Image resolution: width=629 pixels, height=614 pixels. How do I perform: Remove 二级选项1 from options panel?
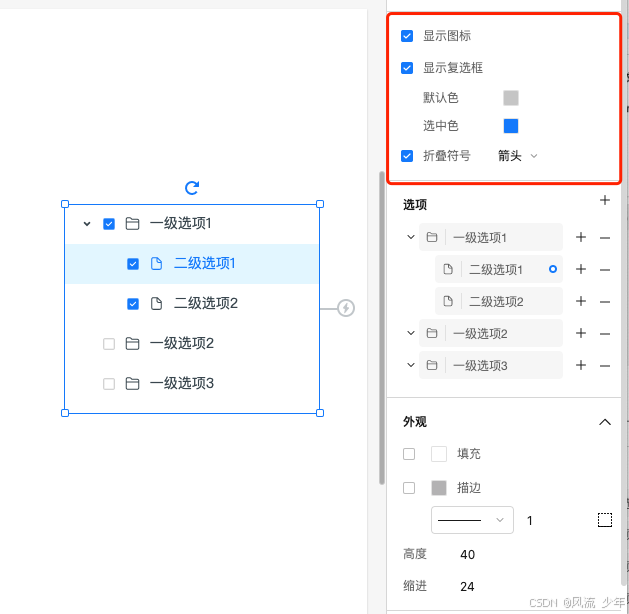(x=605, y=270)
